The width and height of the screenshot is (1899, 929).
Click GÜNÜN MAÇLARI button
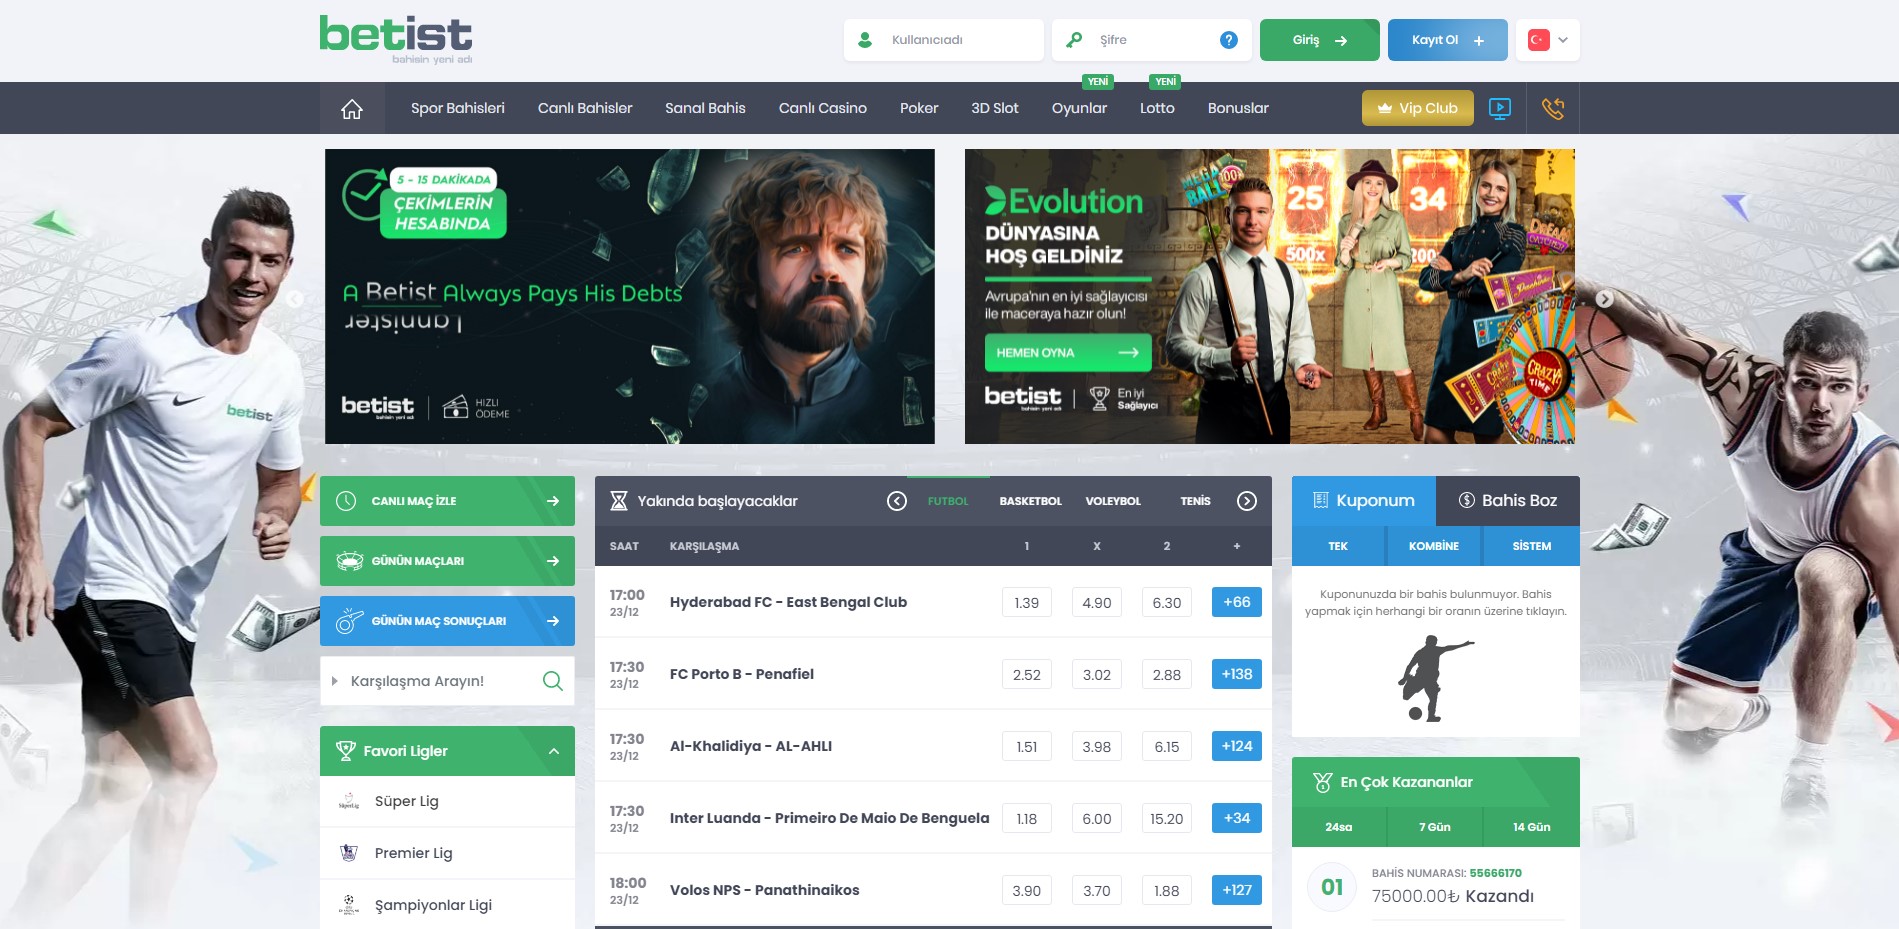click(447, 561)
